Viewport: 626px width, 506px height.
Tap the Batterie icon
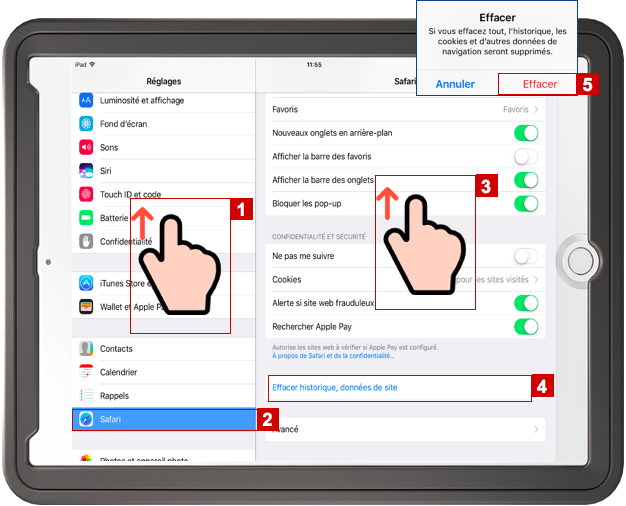click(86, 218)
